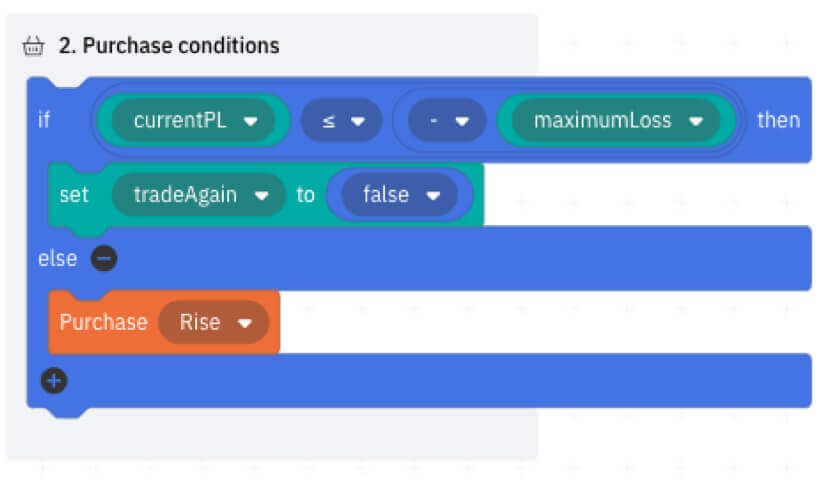828x480 pixels.
Task: Click the "then" label of the if block
Action: click(x=777, y=121)
